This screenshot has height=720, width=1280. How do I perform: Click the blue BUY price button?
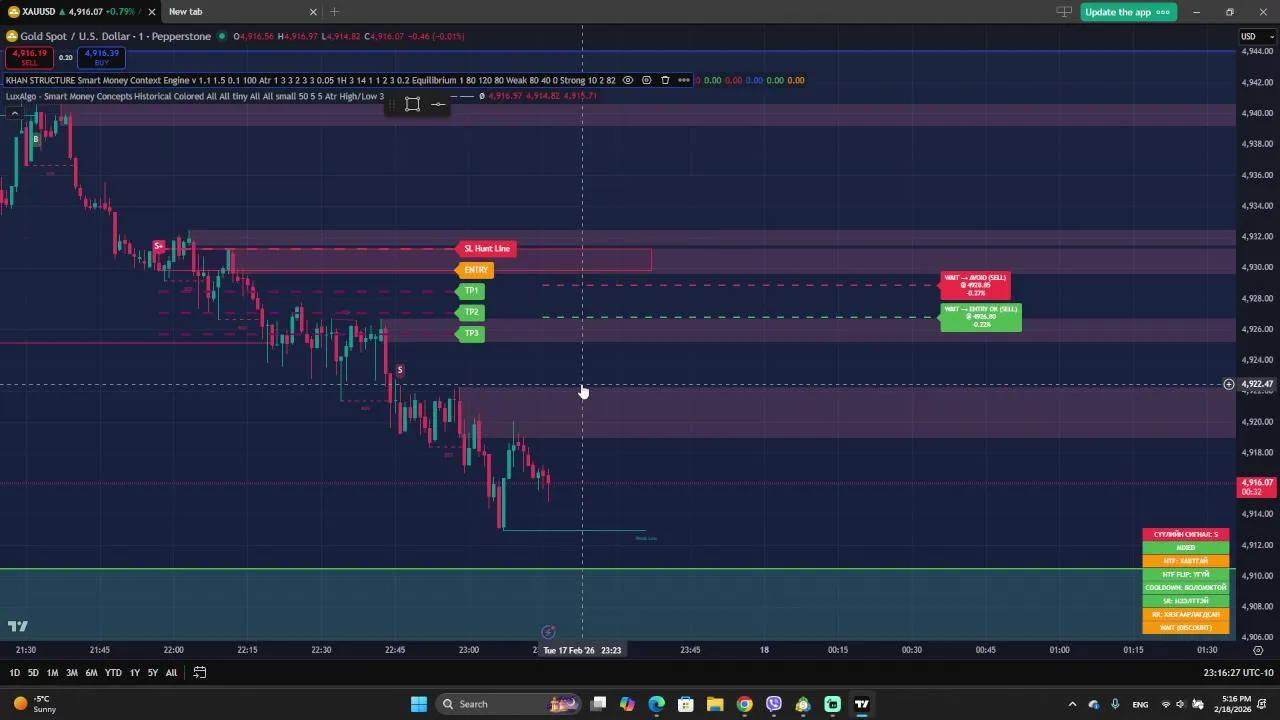tap(102, 57)
